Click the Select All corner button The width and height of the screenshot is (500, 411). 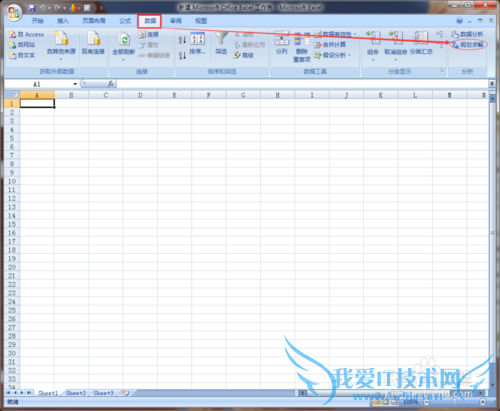[x=12, y=95]
